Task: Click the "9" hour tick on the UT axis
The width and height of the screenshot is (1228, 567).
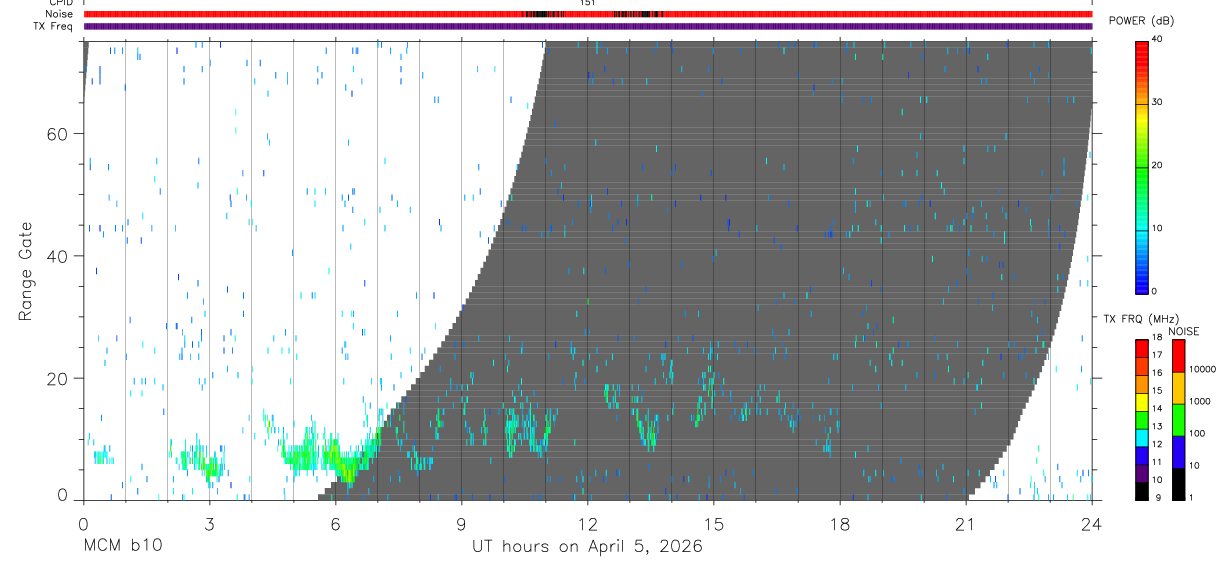Action: (461, 524)
